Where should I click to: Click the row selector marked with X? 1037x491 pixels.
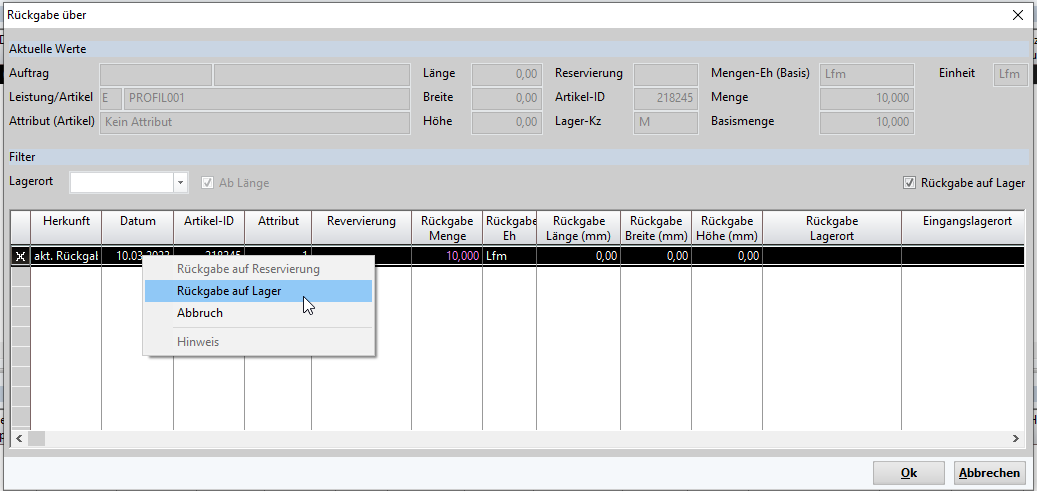(20, 256)
